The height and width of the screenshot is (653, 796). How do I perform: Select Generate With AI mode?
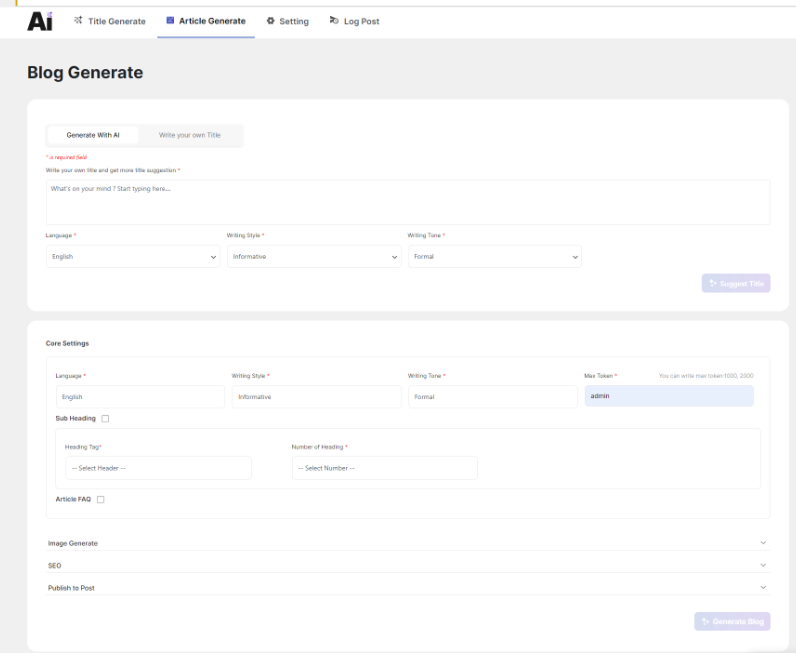93,135
